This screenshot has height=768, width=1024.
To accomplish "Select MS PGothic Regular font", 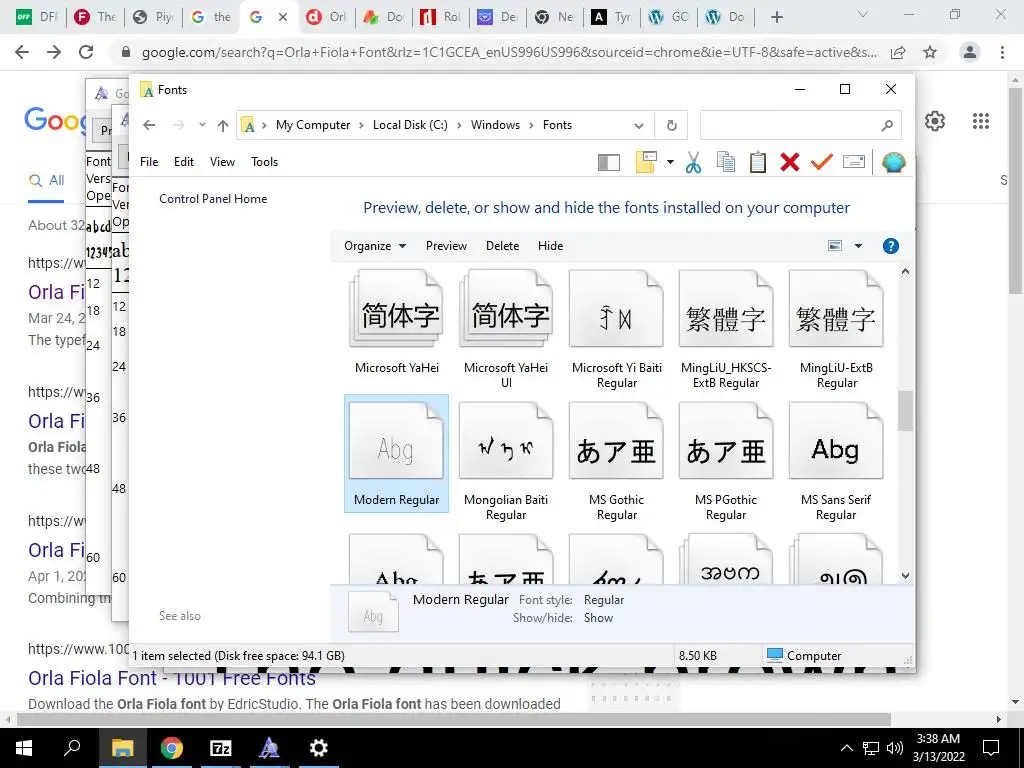I will coord(726,462).
